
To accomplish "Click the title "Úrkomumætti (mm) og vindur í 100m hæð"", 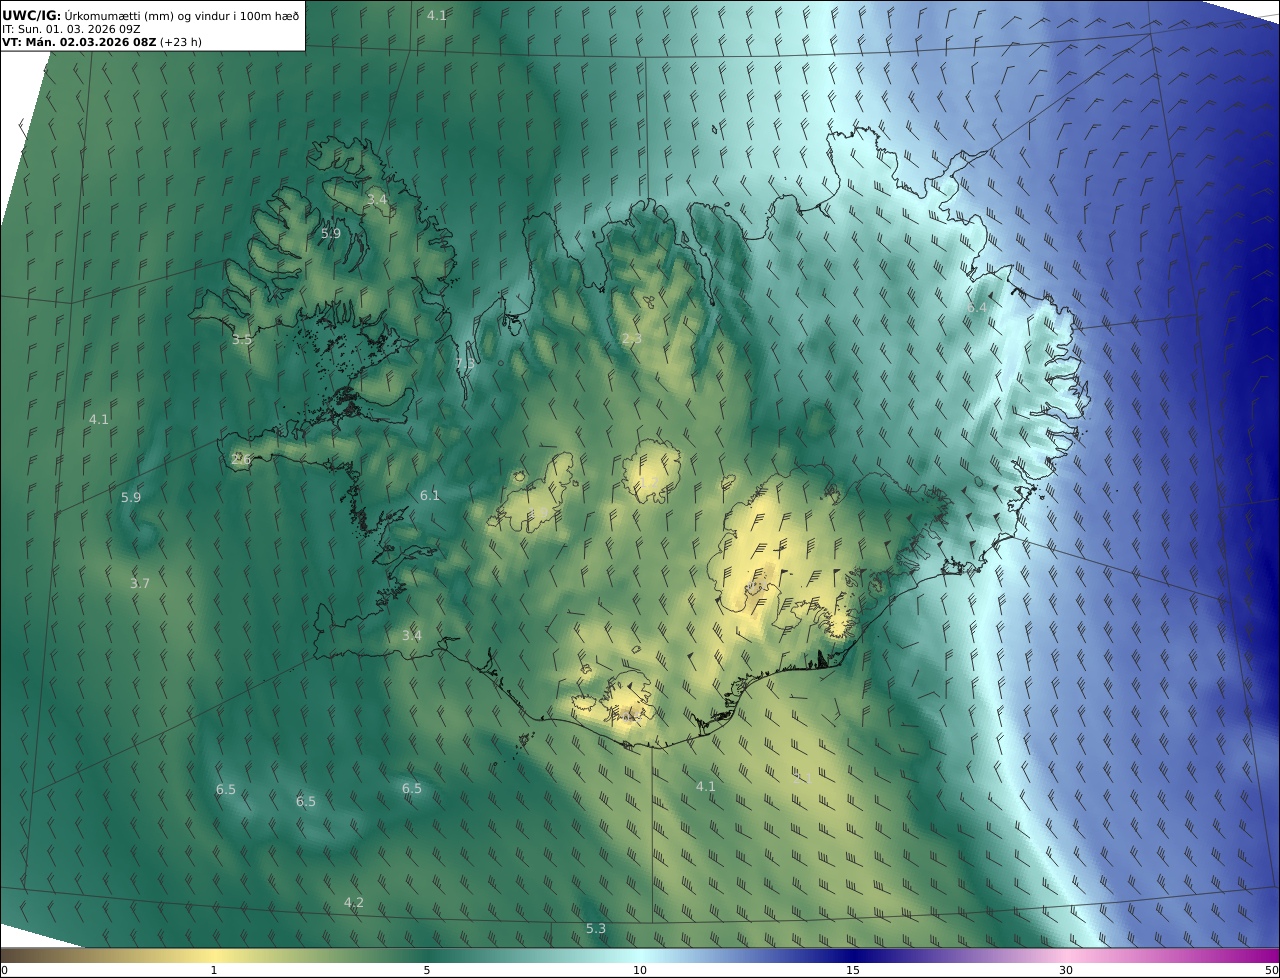I will [x=181, y=15].
